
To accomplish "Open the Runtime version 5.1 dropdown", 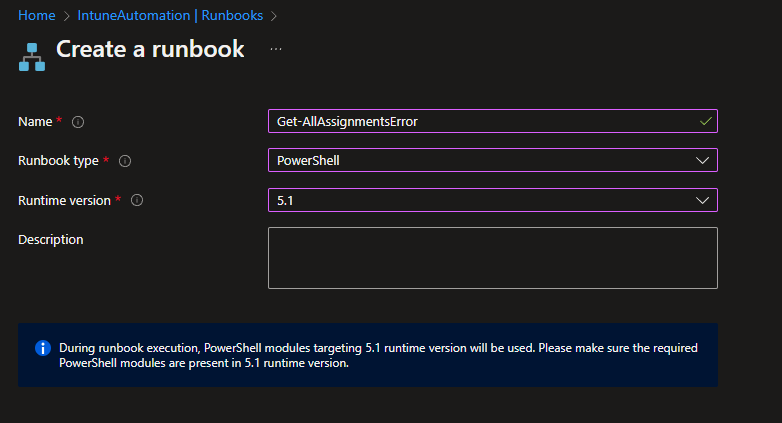I will (480, 200).
